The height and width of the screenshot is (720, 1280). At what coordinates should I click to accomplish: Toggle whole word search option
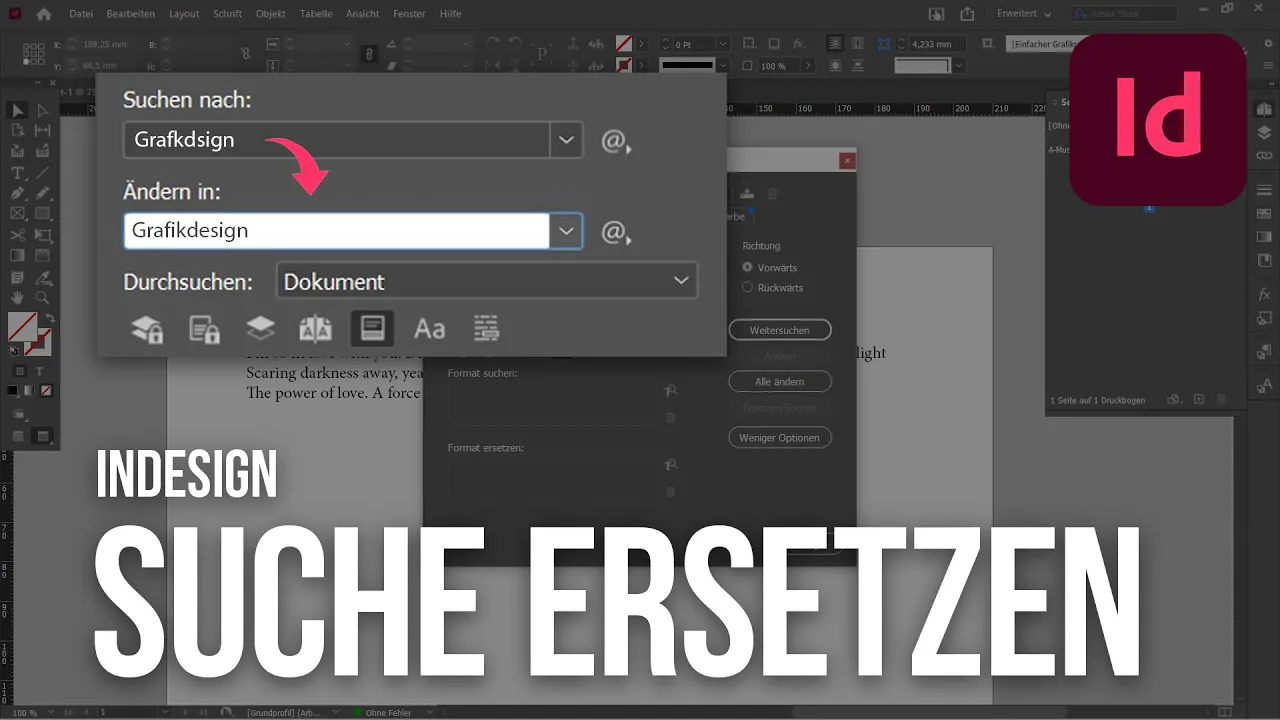coord(486,329)
